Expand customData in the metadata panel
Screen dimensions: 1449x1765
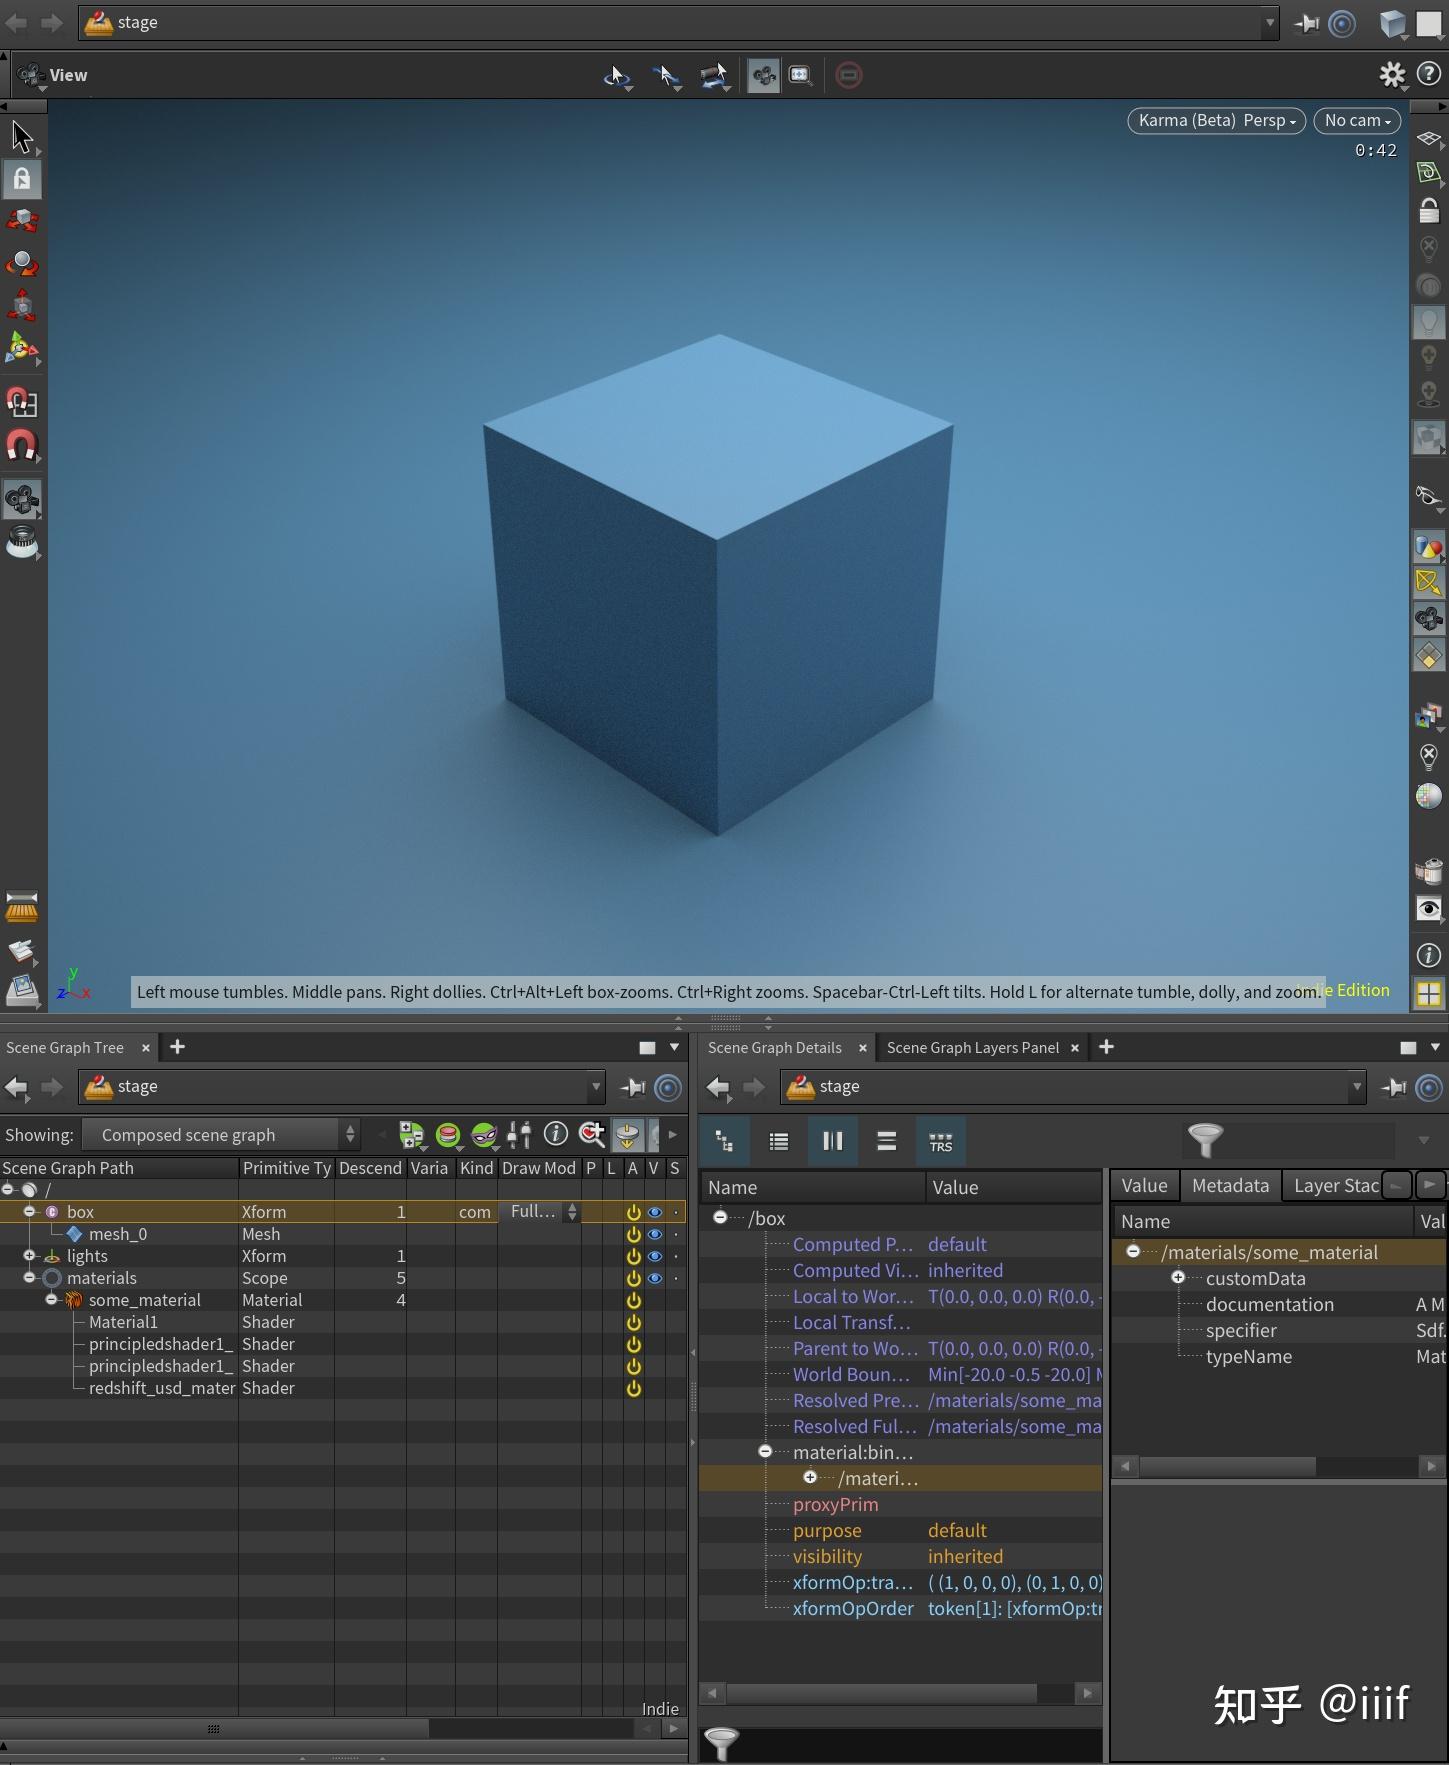1178,1277
